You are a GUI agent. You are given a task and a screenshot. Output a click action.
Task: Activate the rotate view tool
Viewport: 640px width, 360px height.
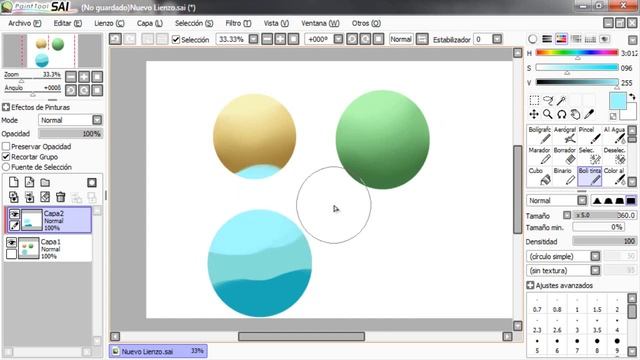tap(562, 114)
